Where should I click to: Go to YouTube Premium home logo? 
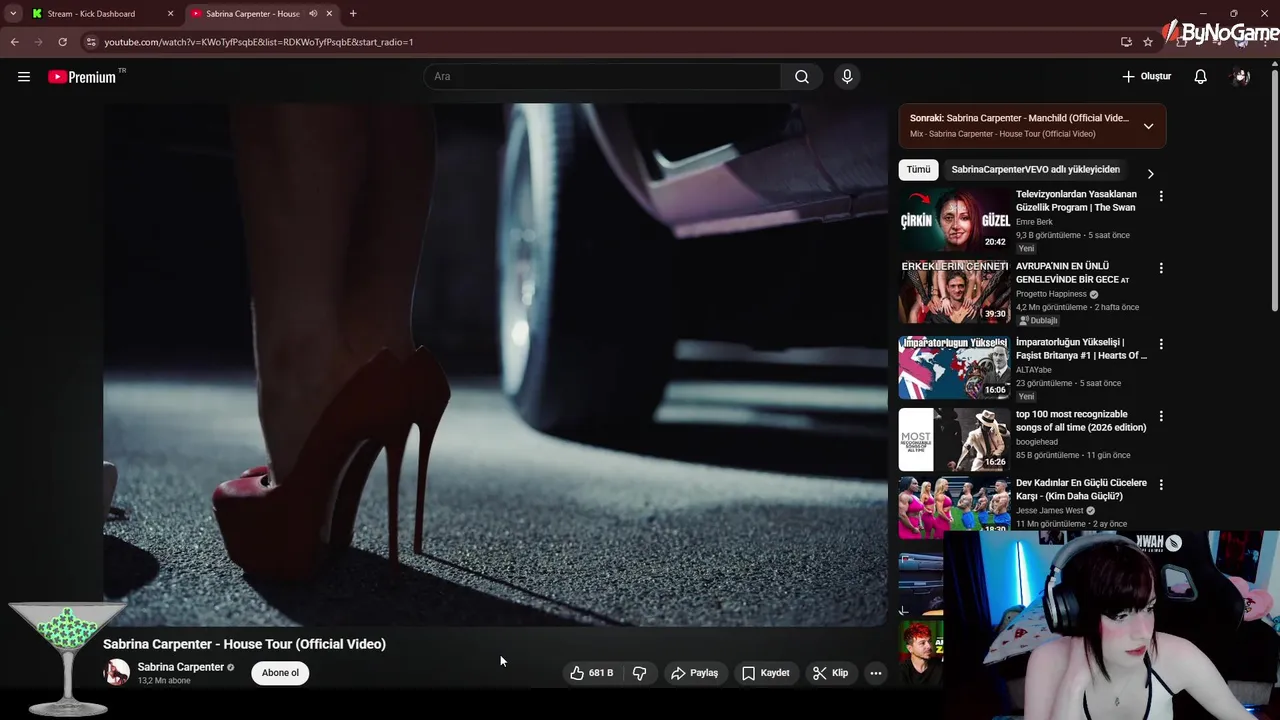82,77
